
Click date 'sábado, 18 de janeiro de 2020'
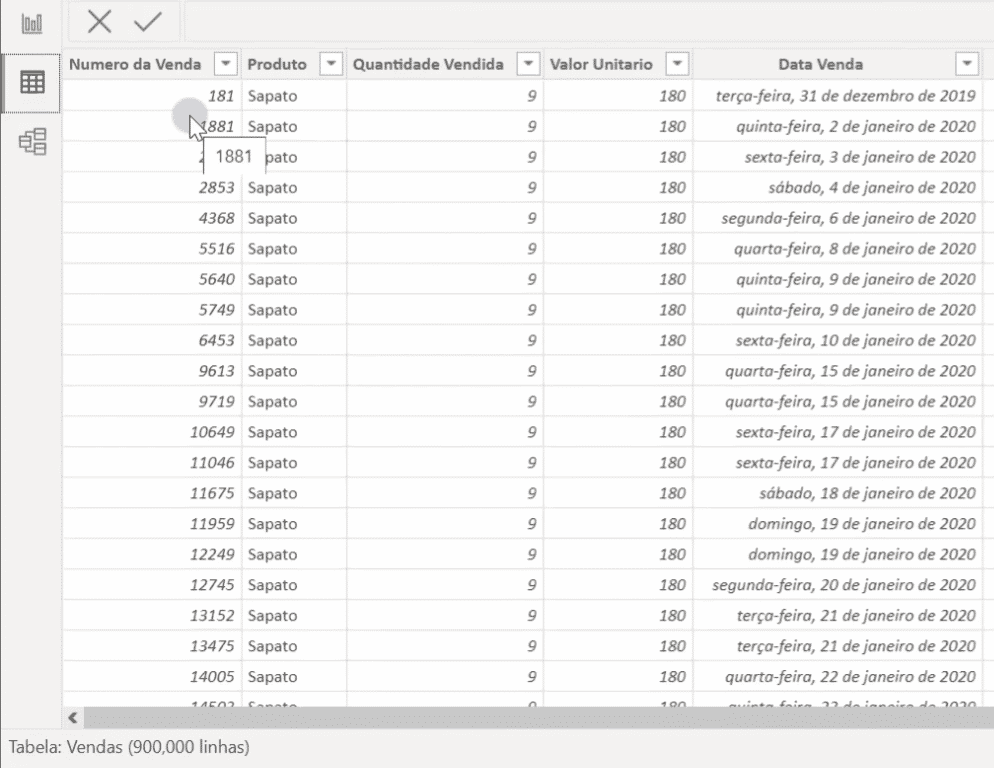867,493
